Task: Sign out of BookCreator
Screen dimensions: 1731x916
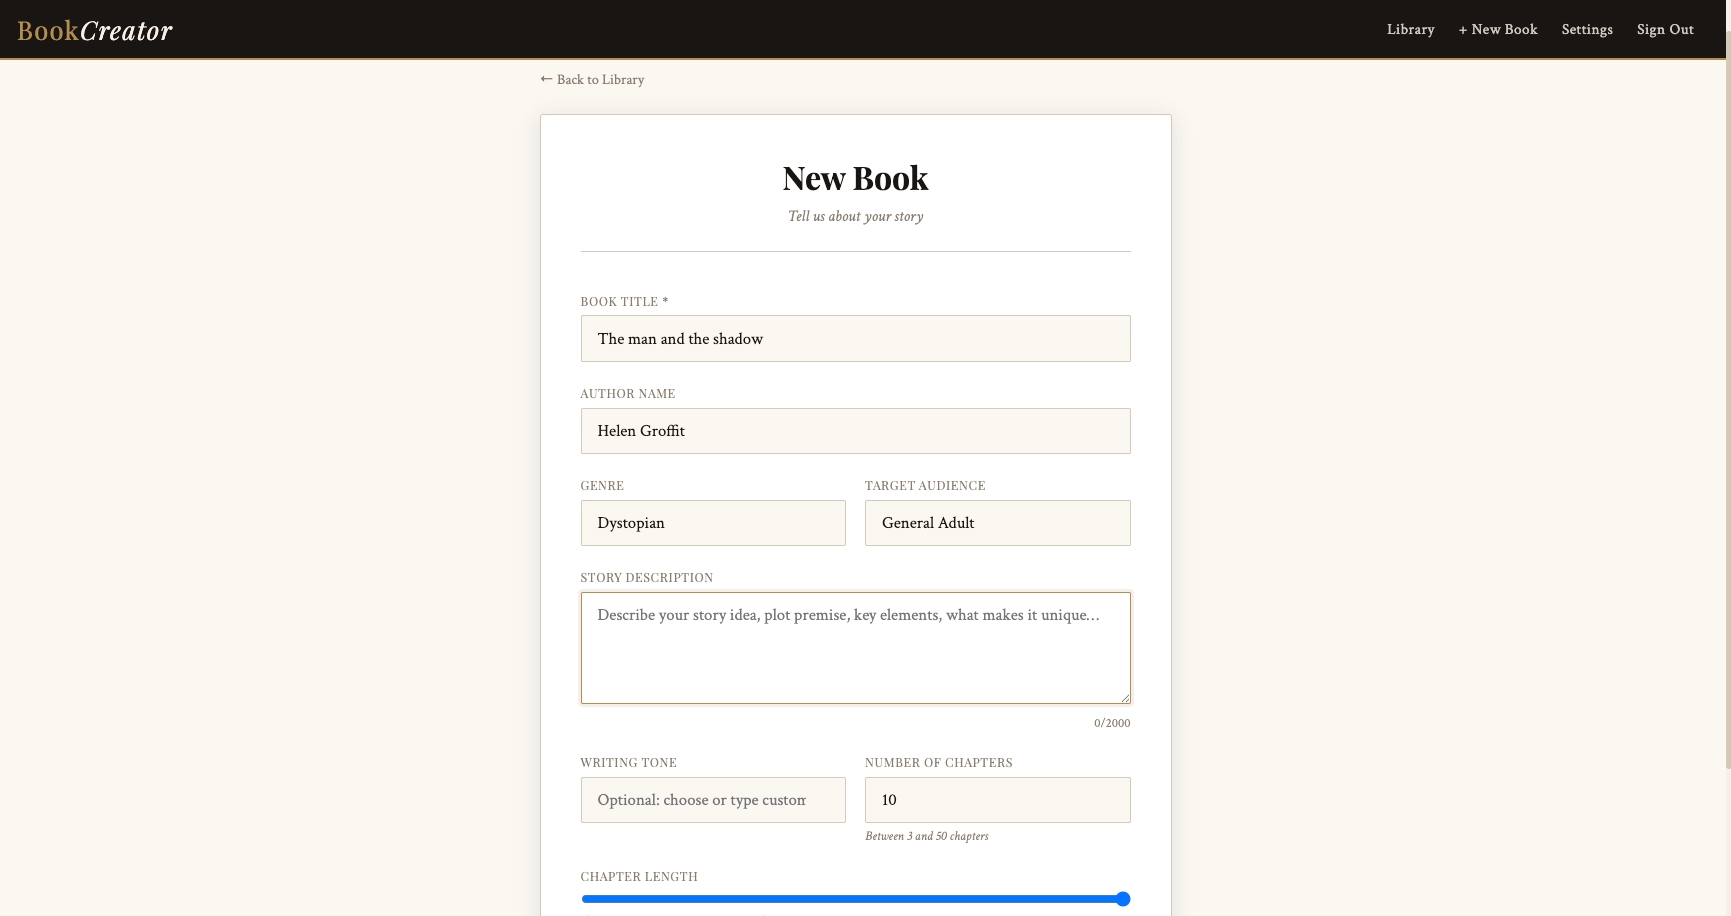Action: tap(1665, 29)
